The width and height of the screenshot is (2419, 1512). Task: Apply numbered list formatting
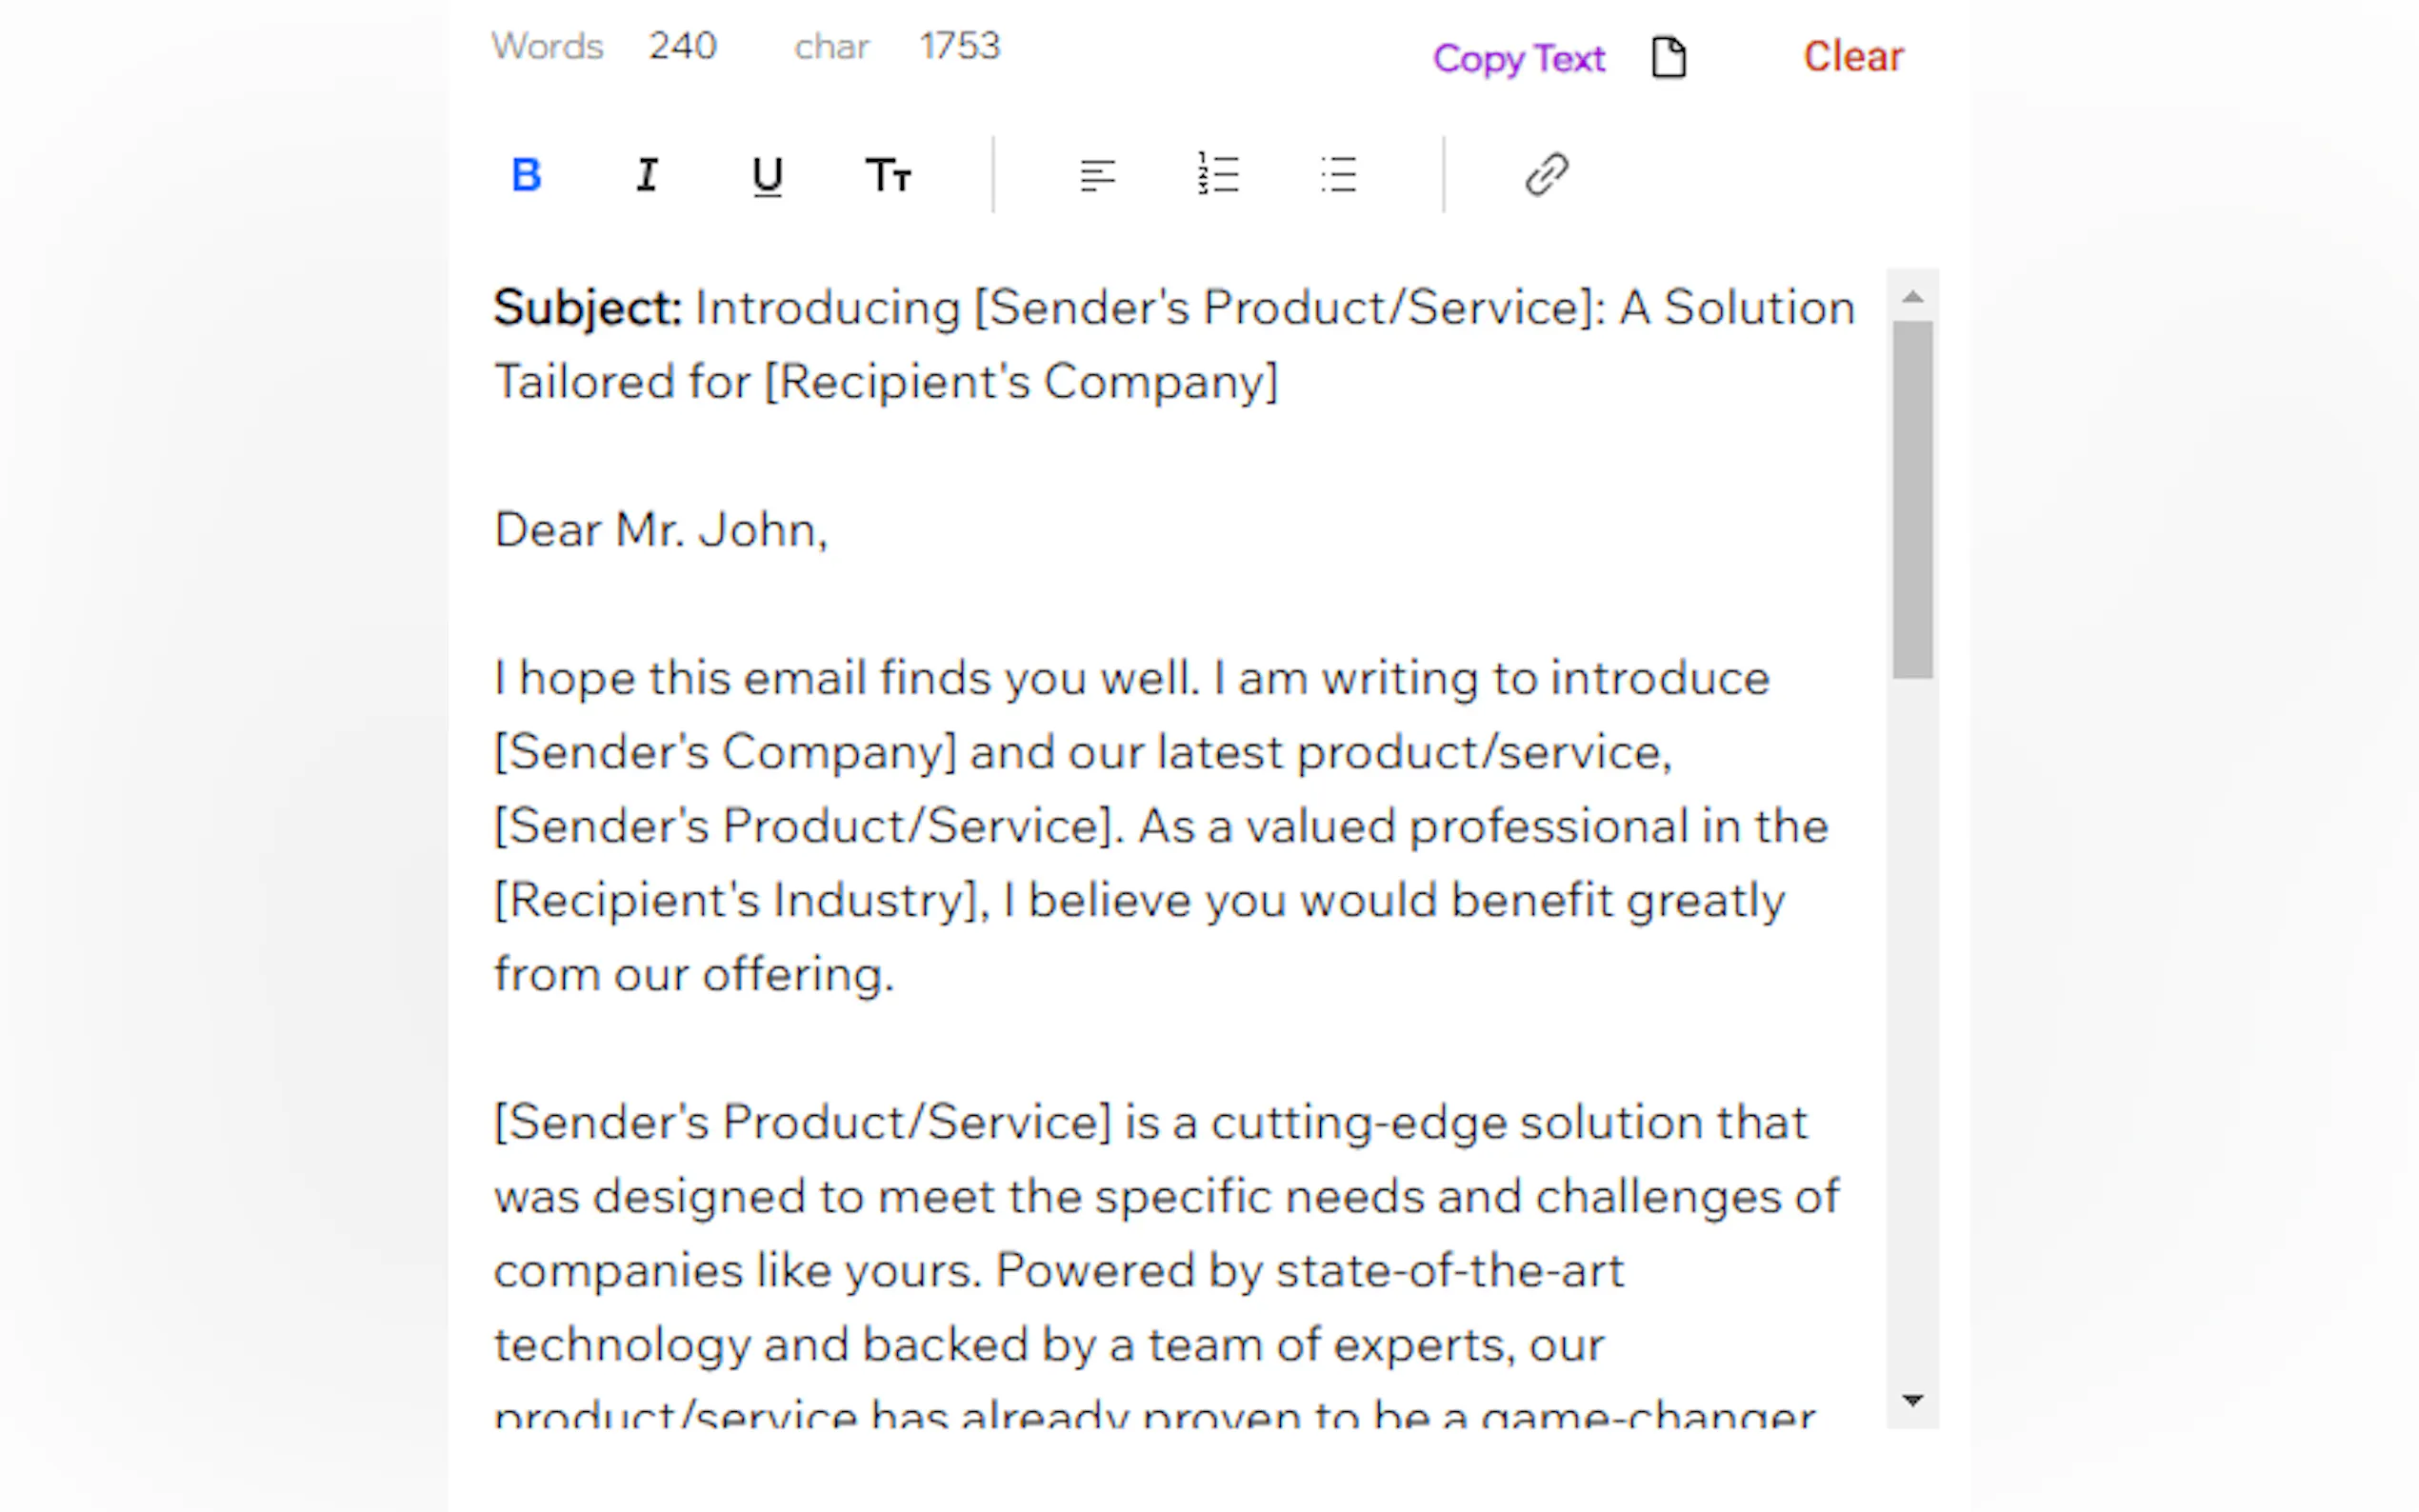click(x=1218, y=175)
